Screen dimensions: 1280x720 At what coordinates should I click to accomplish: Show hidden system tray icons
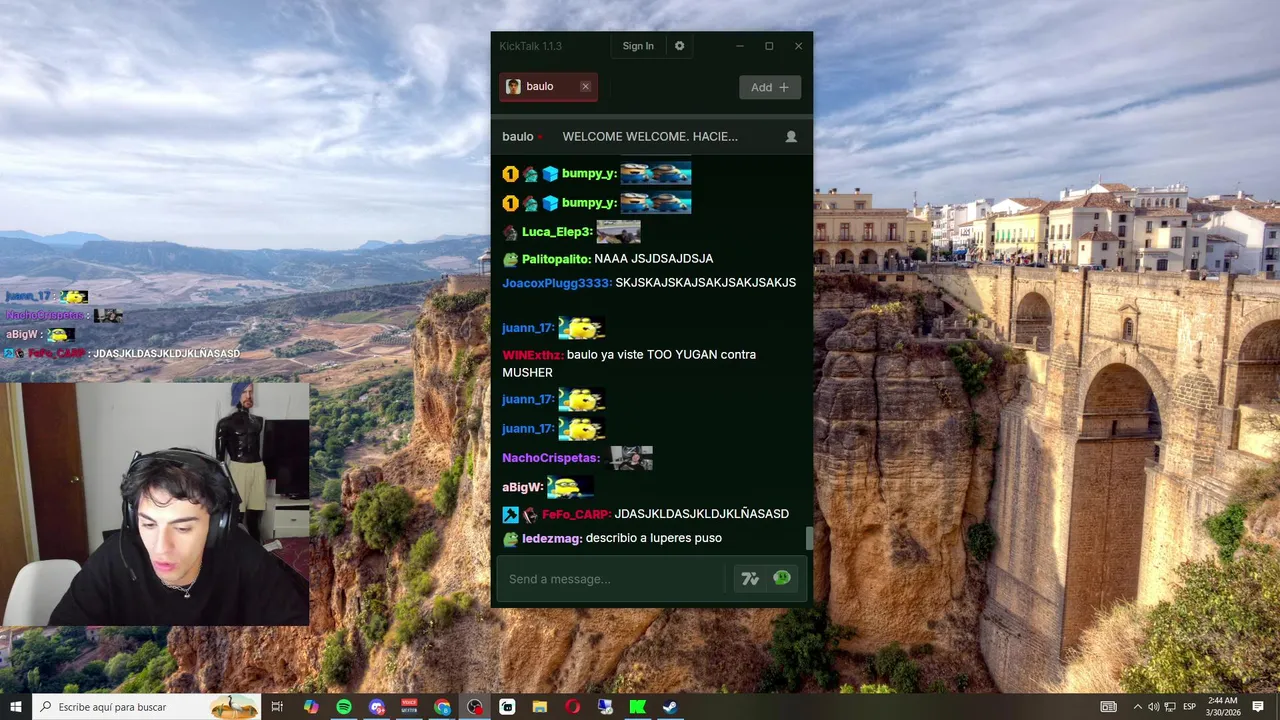[x=1137, y=707]
